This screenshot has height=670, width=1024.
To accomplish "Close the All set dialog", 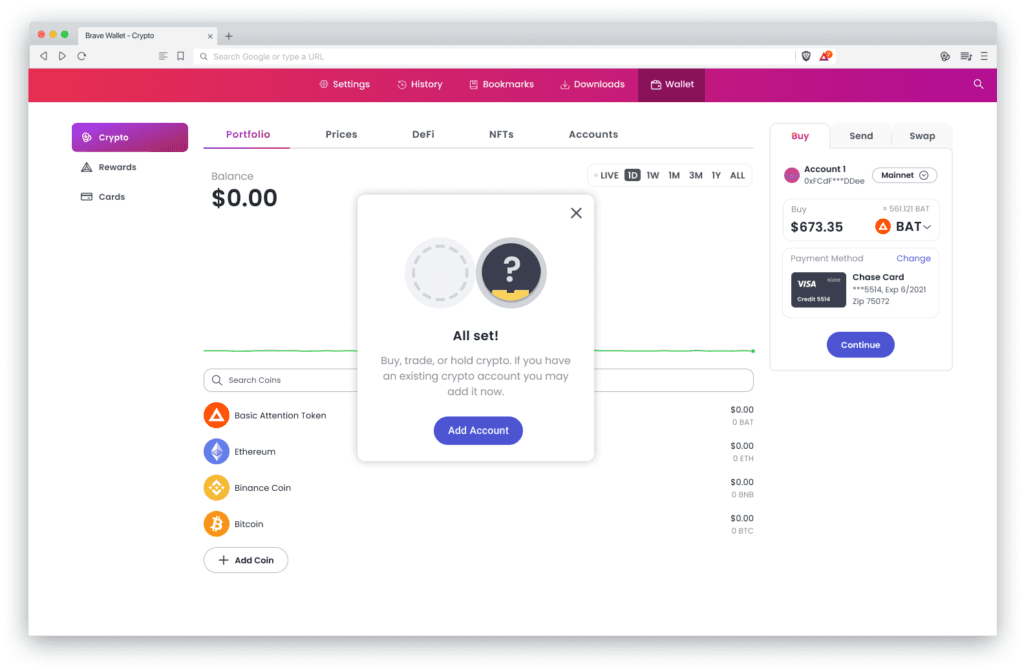I will [576, 213].
